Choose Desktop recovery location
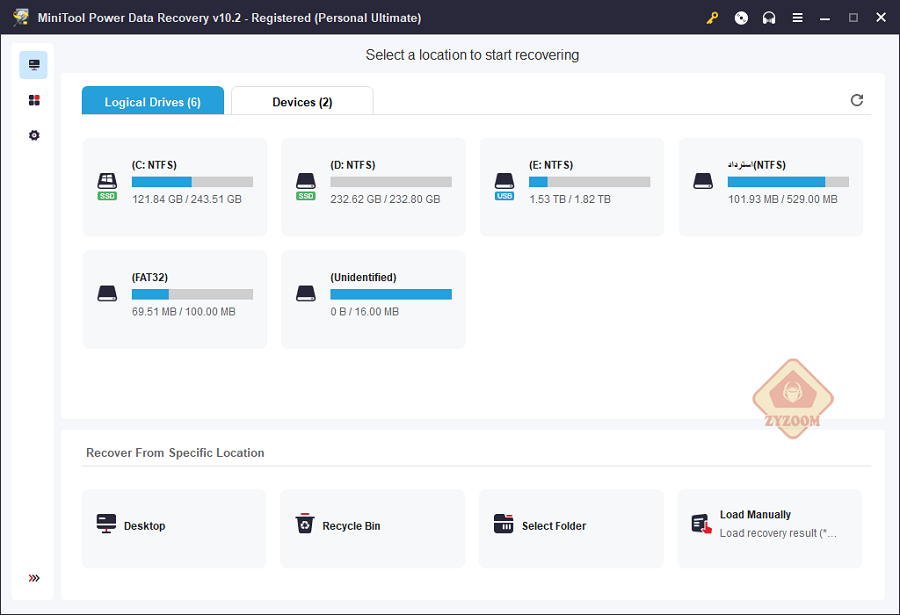The image size is (900, 615). click(174, 529)
